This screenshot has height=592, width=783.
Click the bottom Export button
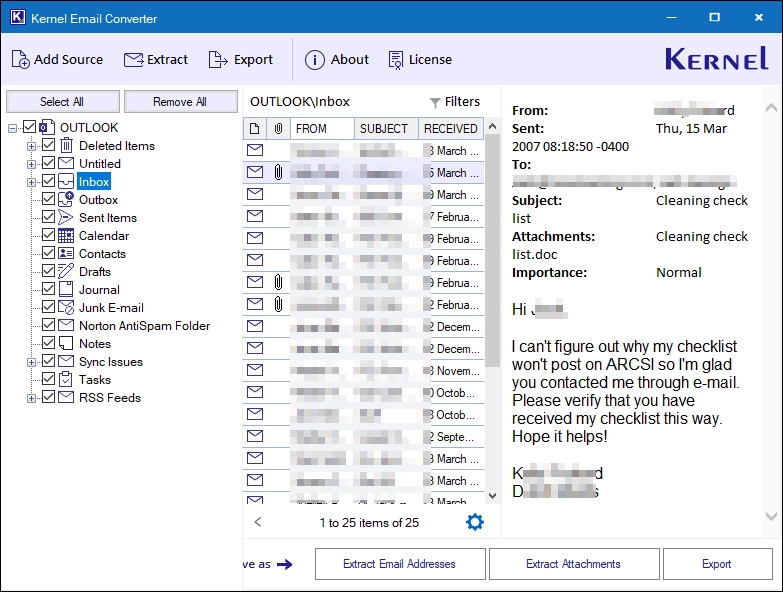pos(718,564)
